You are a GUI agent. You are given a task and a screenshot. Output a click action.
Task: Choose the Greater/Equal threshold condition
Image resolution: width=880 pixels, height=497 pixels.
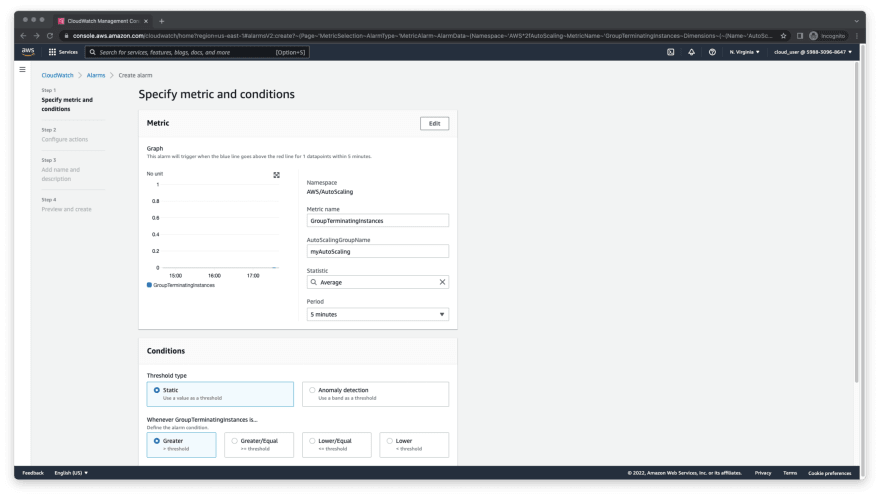(x=259, y=445)
